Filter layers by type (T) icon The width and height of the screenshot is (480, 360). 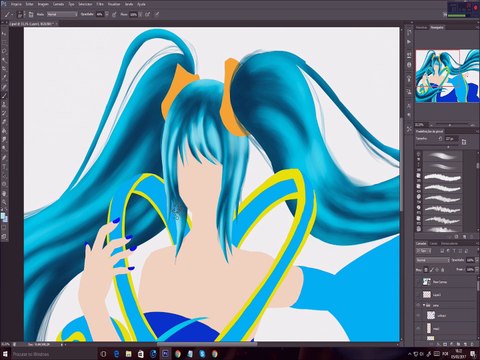[454, 251]
